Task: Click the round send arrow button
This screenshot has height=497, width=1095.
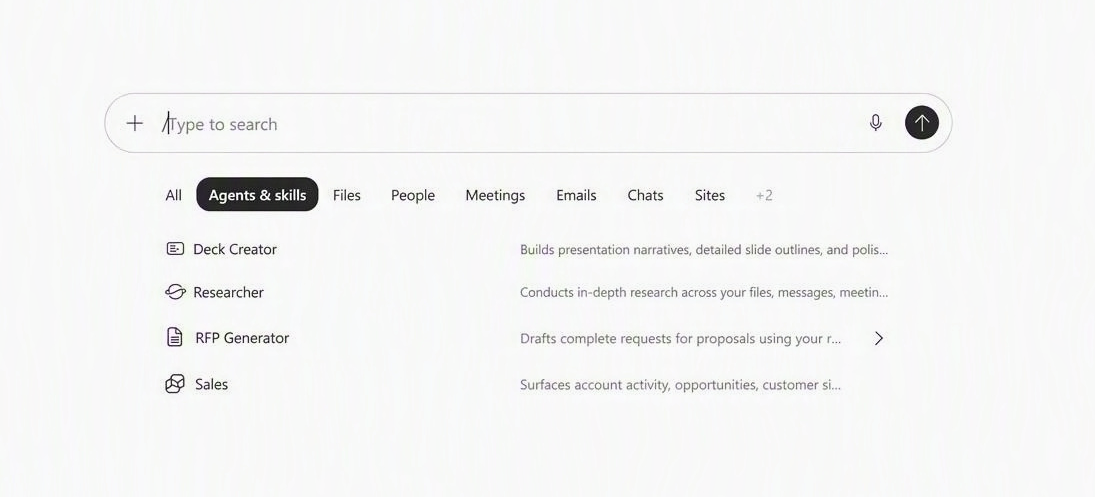Action: point(922,123)
